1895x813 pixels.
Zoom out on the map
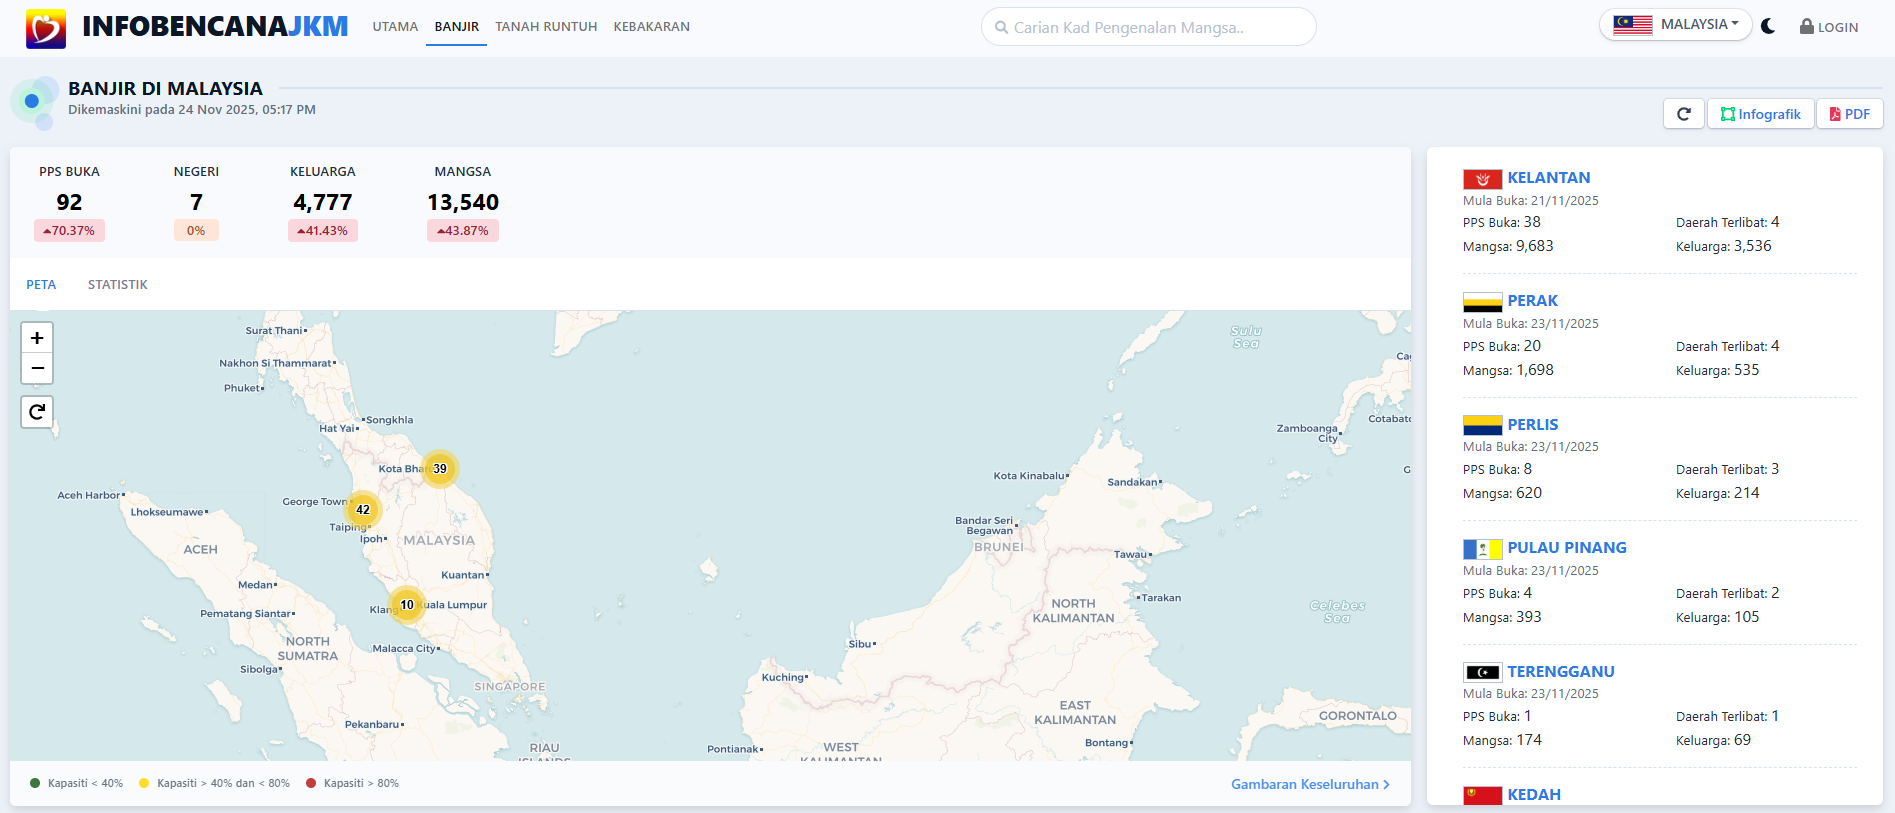[37, 368]
